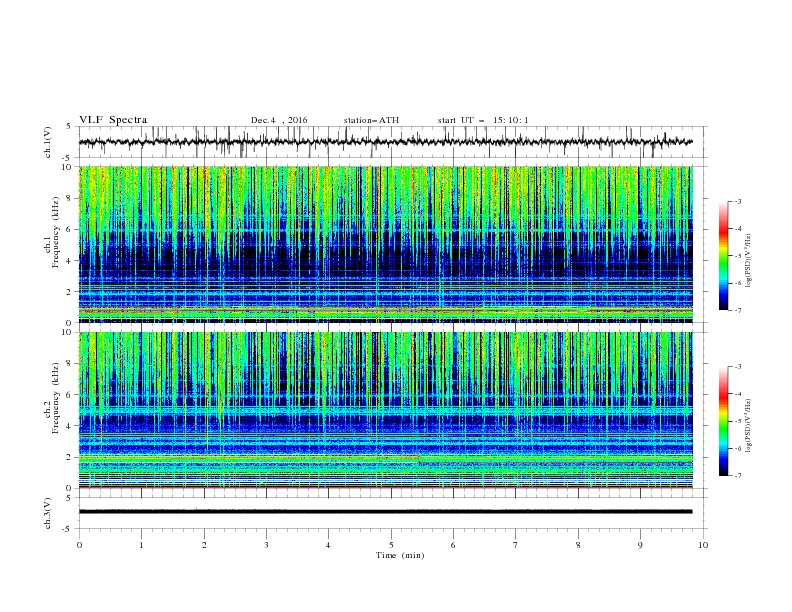Click the ch.1 voltage waveform trace
The image size is (792, 612).
tap(385, 142)
